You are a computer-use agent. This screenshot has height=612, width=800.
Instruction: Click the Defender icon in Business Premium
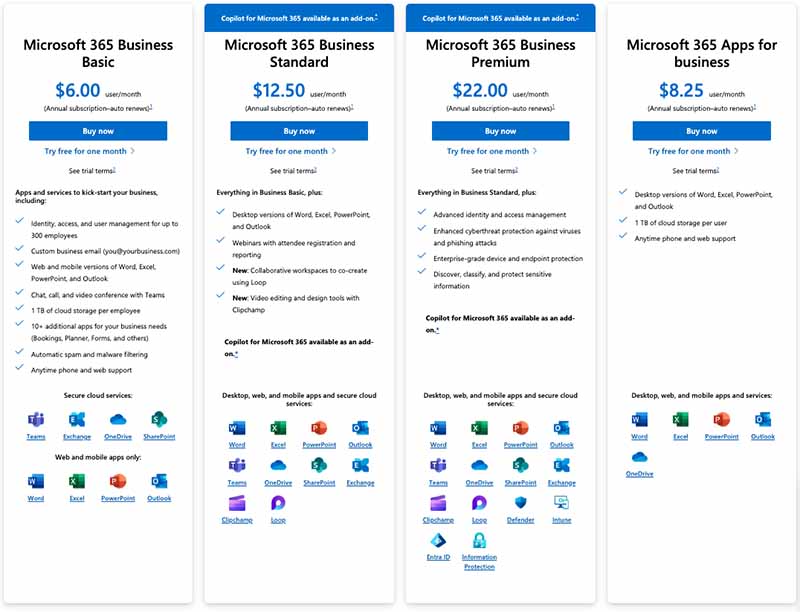[520, 503]
